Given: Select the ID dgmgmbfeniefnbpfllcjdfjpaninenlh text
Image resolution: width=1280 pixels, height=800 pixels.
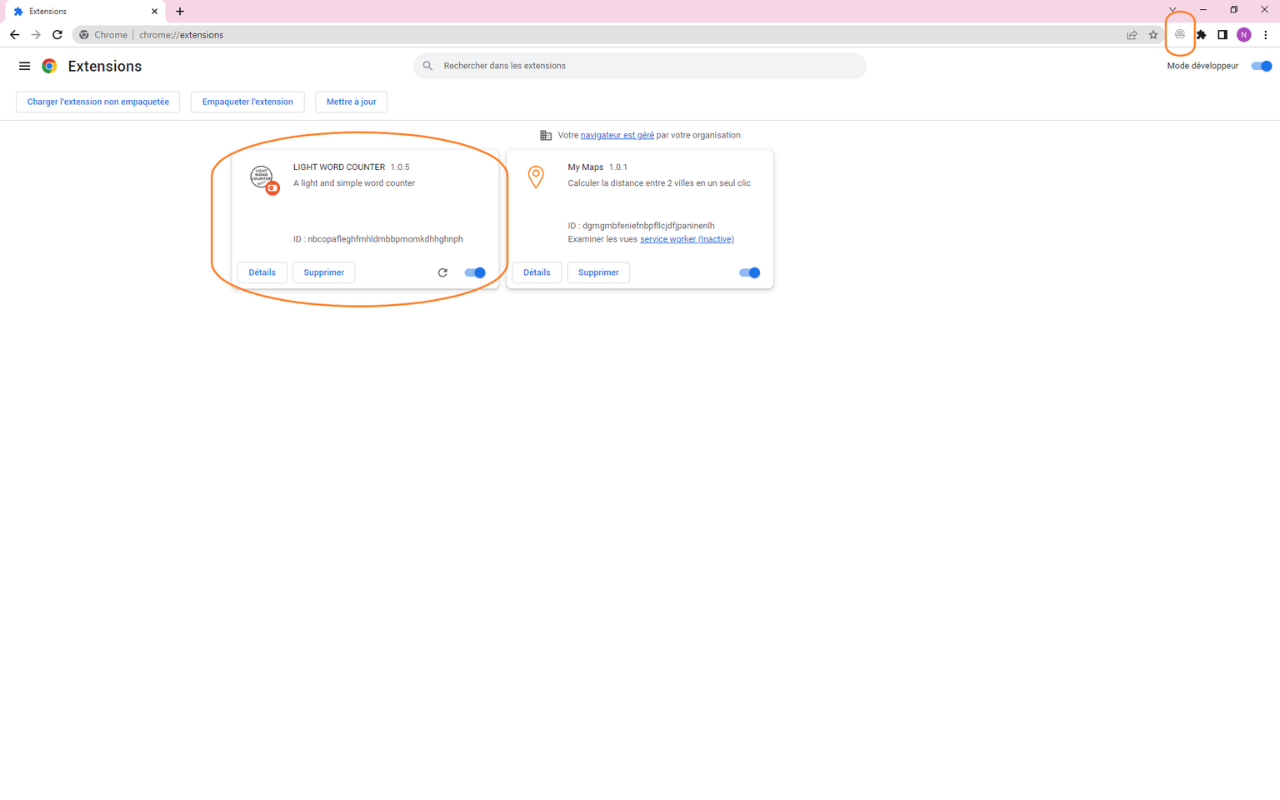Looking at the screenshot, I should [641, 226].
